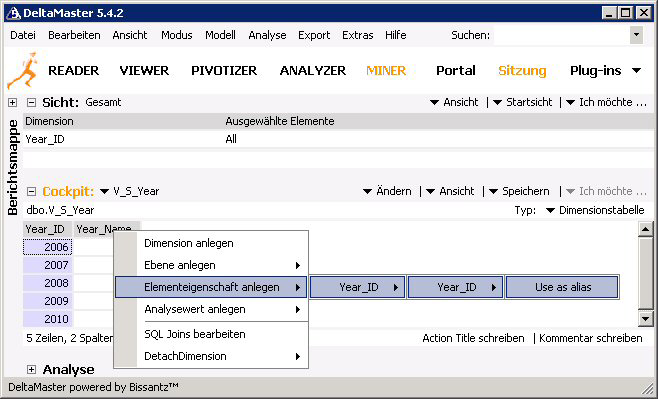This screenshot has width=658, height=399.
Task: Click the Year_ID column header
Action: click(x=47, y=229)
